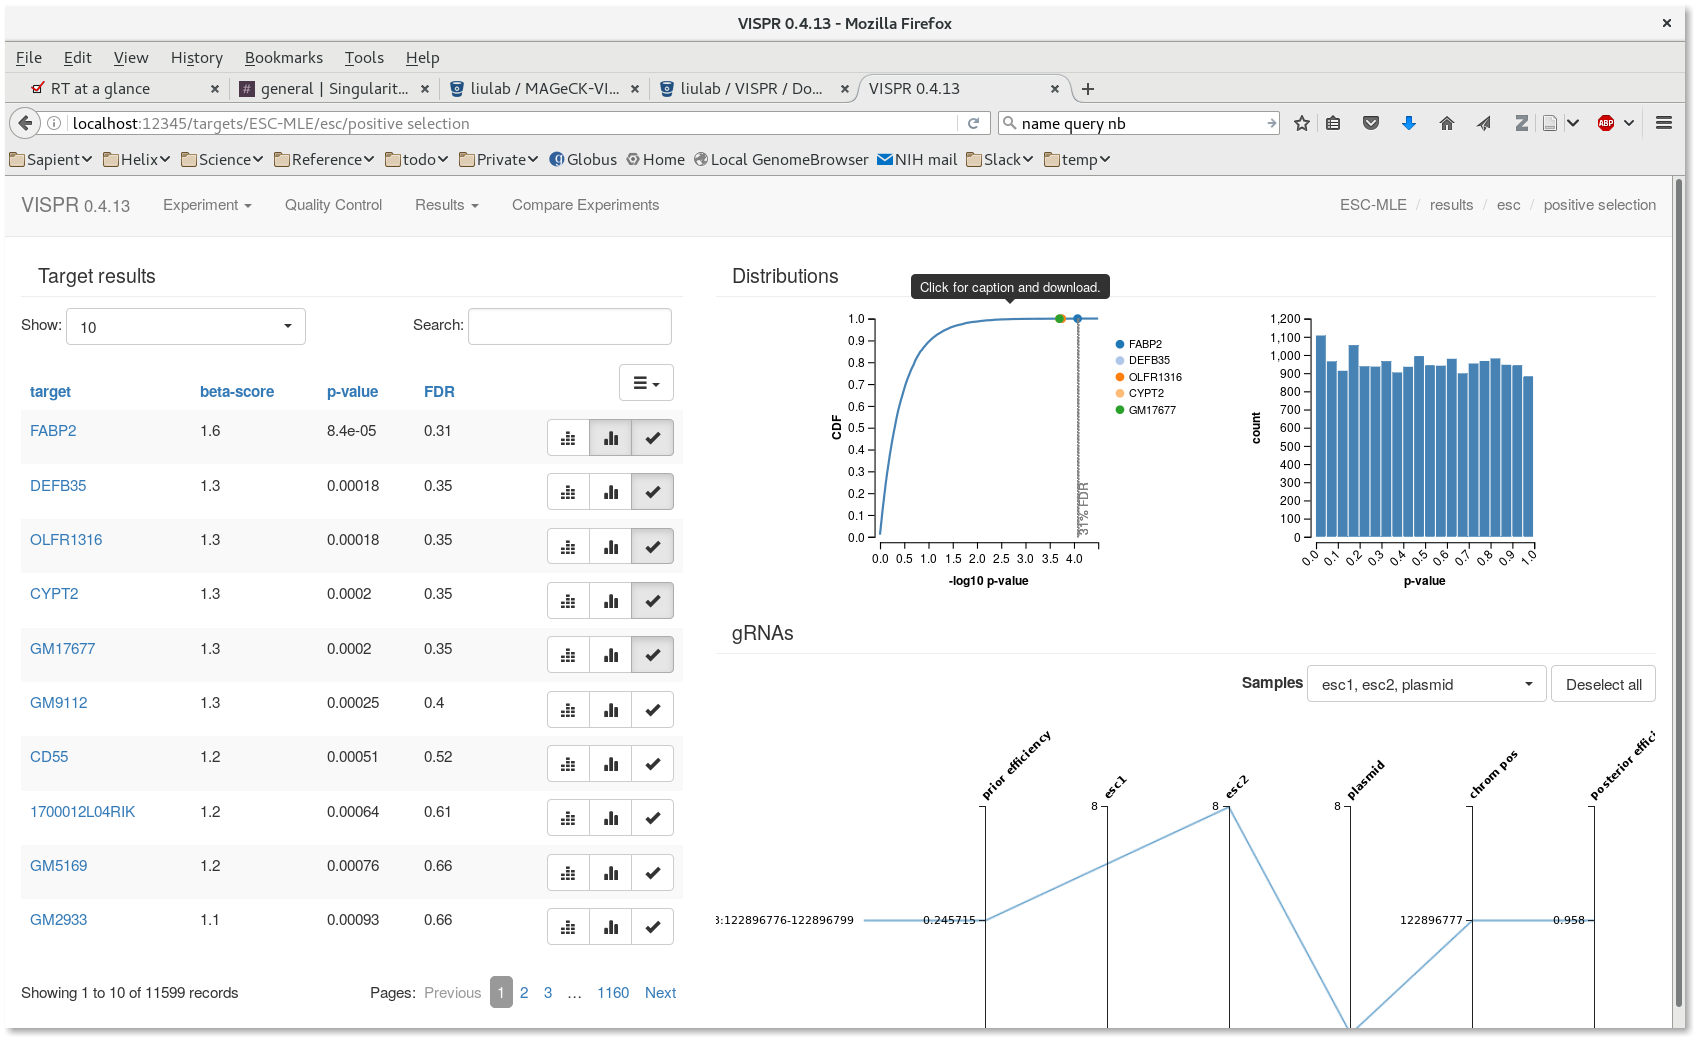Open the Firefox home page icon
The image size is (1694, 1037).
click(x=1447, y=122)
